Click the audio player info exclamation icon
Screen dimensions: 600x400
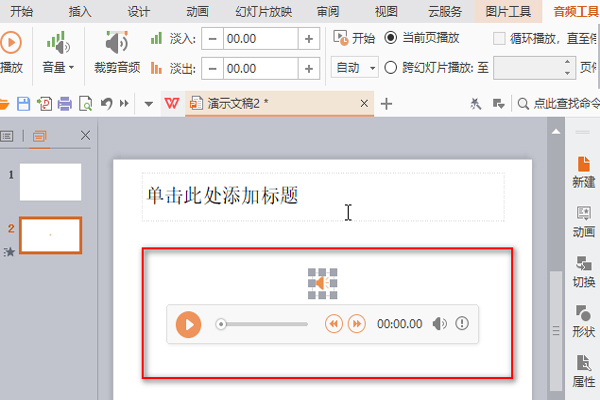pos(462,323)
